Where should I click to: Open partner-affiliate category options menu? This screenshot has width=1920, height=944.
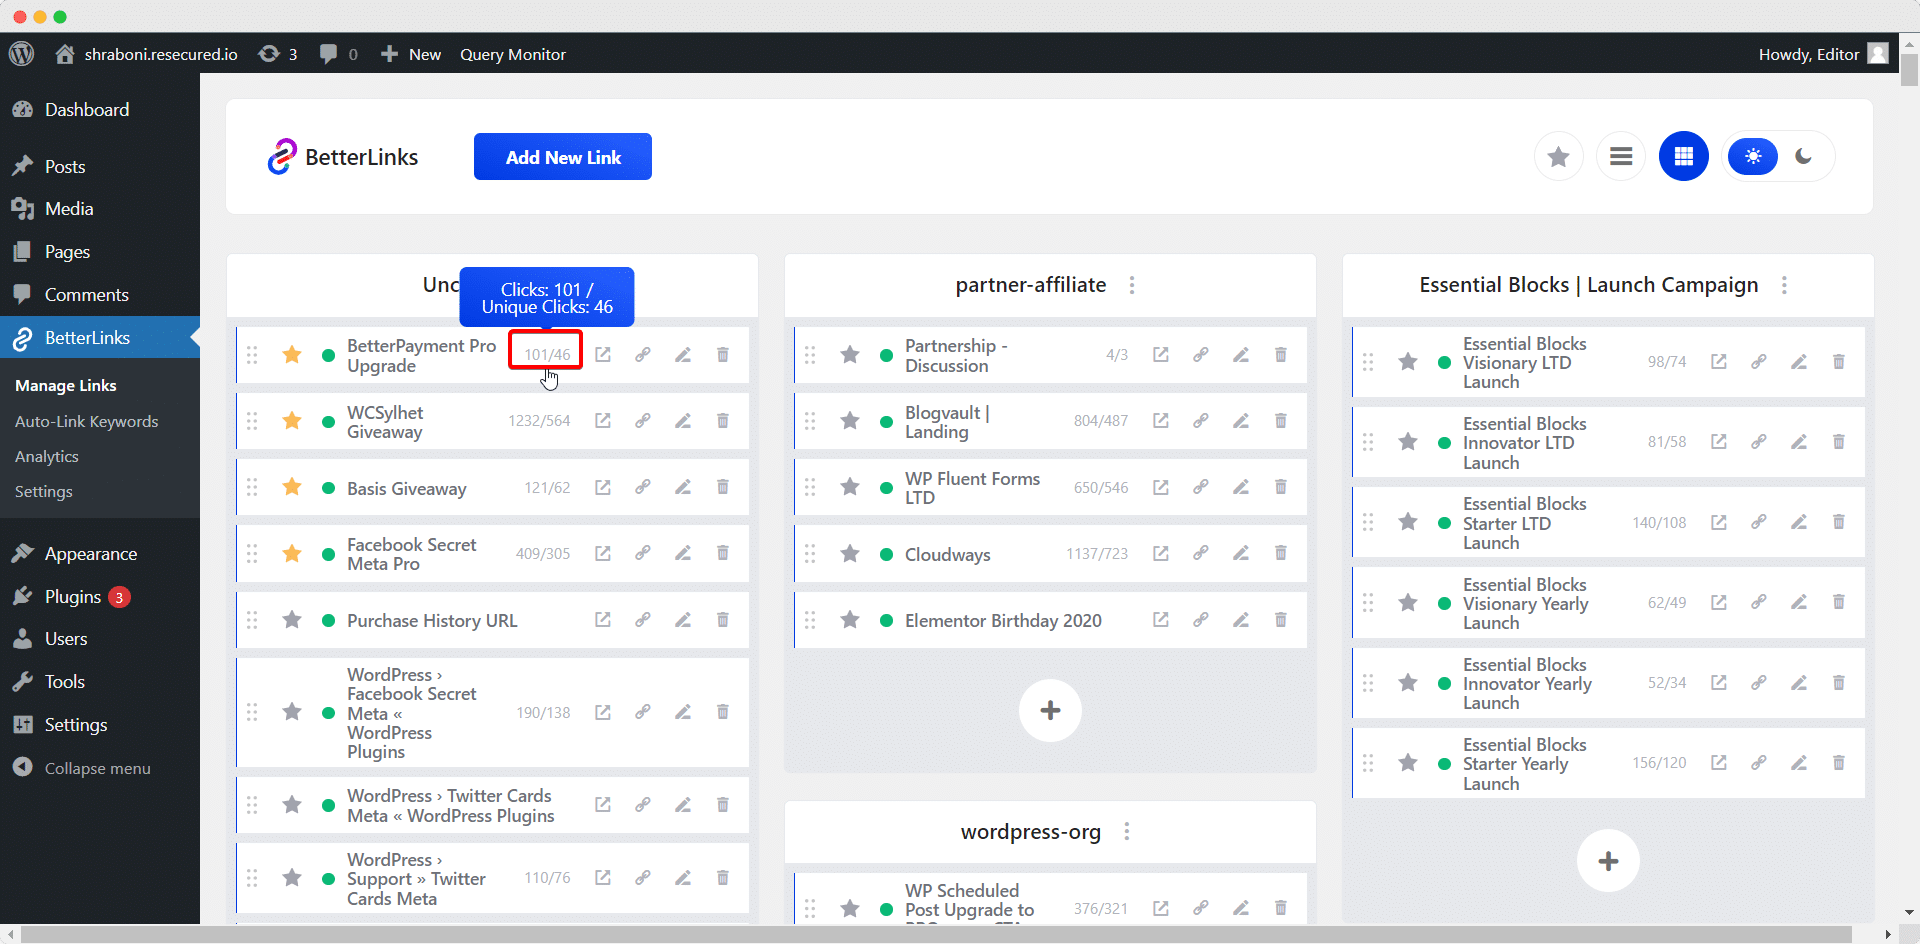point(1132,286)
